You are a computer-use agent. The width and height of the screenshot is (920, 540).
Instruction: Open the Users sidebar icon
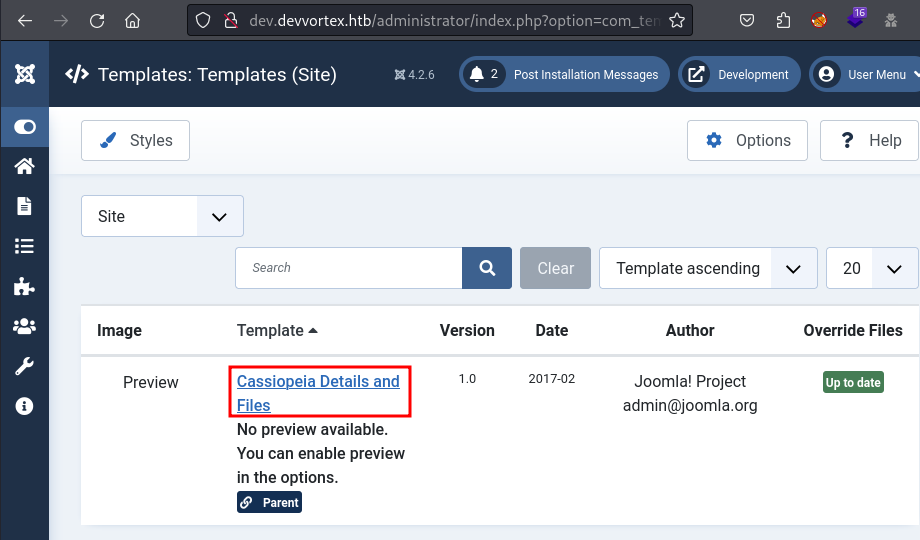pyautogui.click(x=25, y=326)
